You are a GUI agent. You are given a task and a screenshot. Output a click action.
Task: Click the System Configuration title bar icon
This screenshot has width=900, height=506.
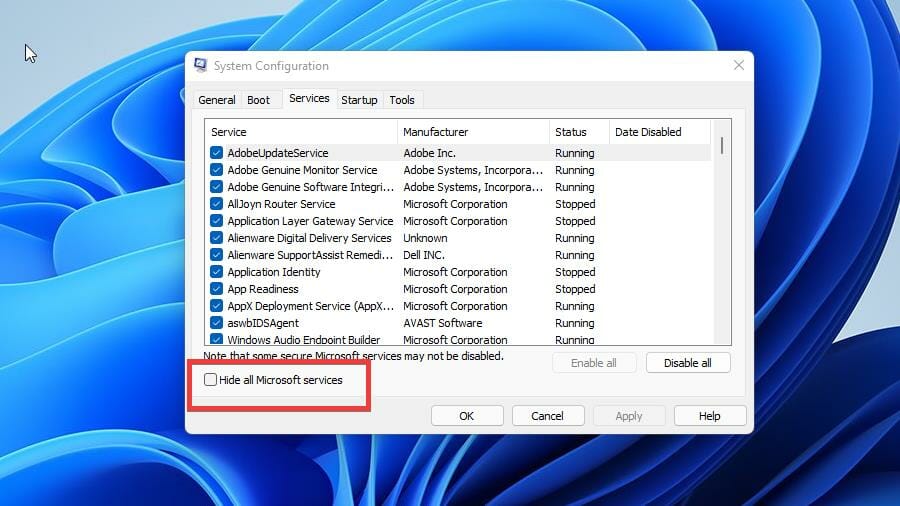(x=200, y=65)
